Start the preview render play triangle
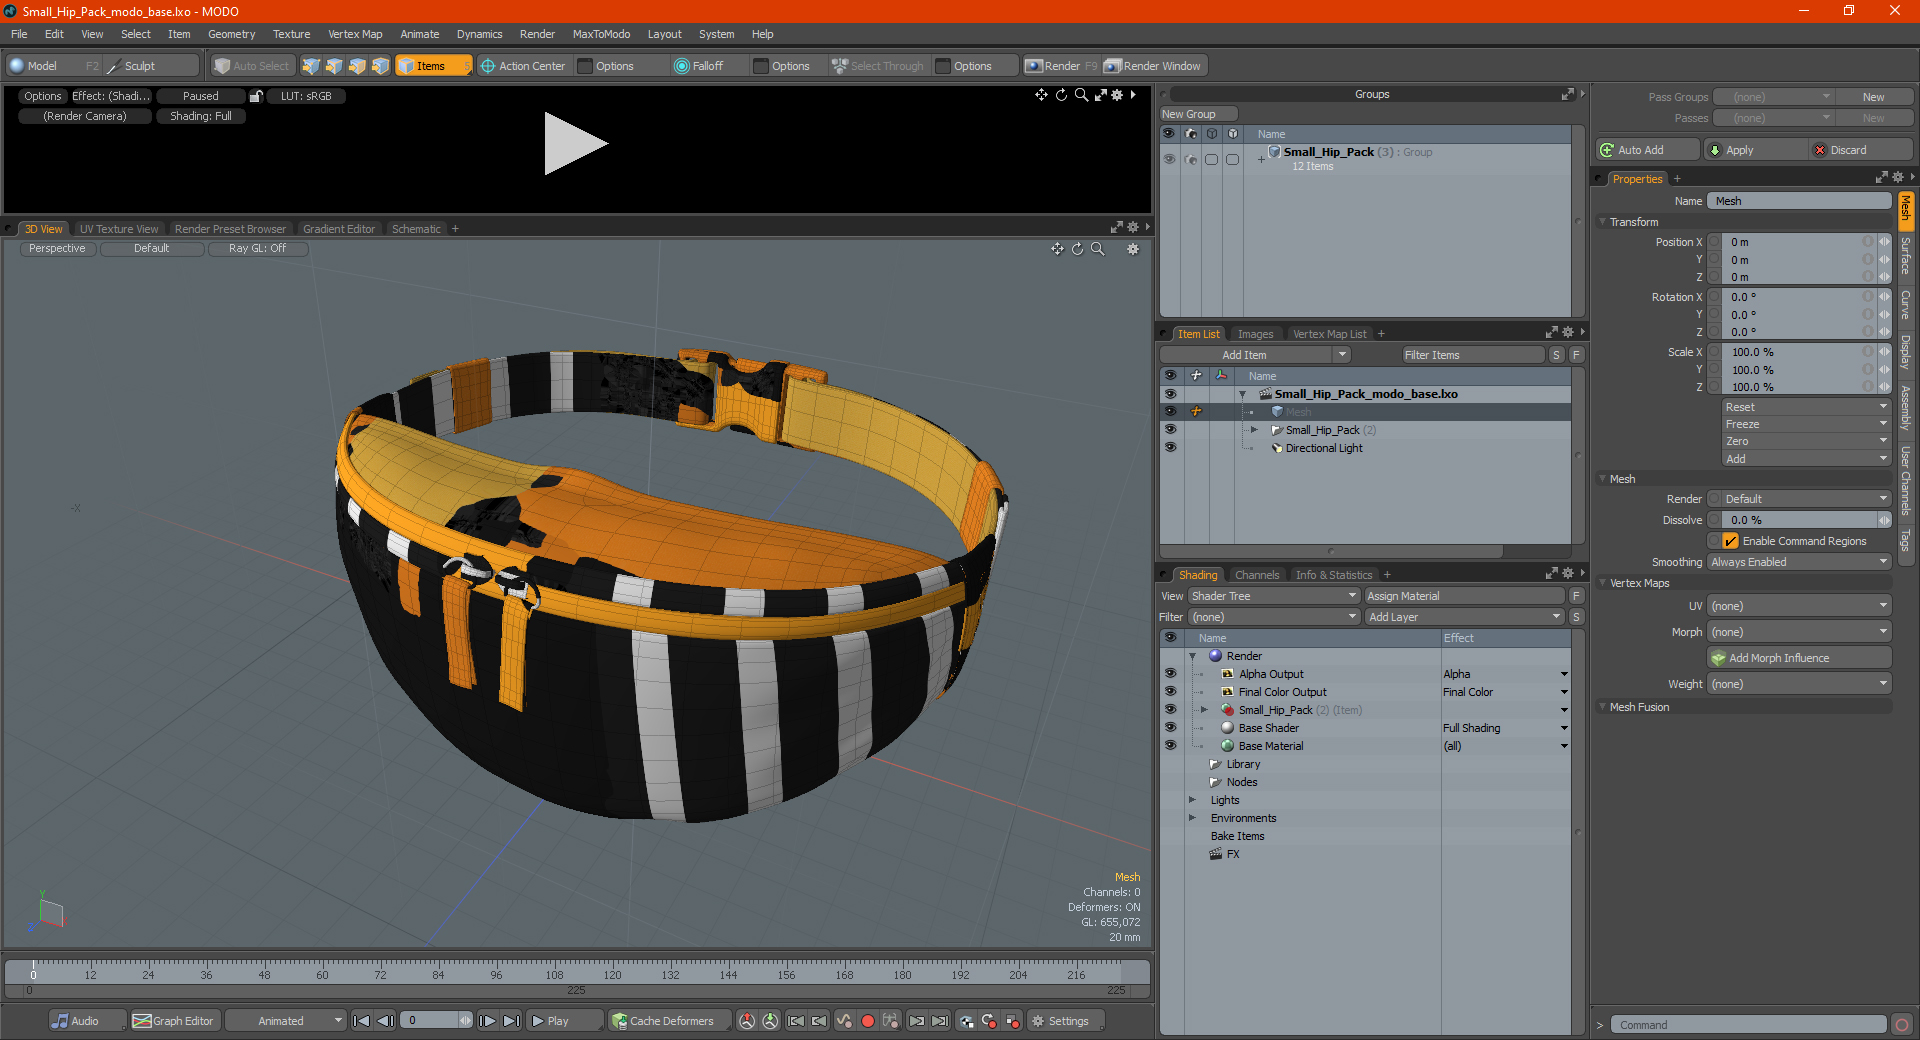This screenshot has width=1920, height=1040. pos(575,144)
